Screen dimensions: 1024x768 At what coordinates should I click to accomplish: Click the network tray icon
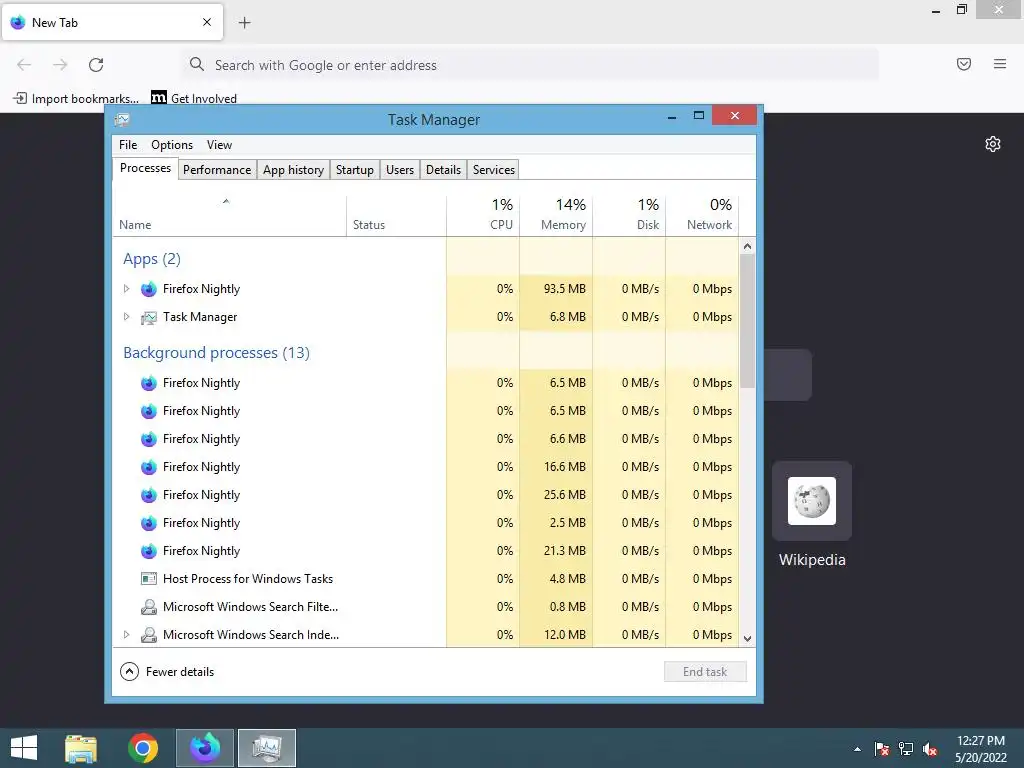coord(906,749)
